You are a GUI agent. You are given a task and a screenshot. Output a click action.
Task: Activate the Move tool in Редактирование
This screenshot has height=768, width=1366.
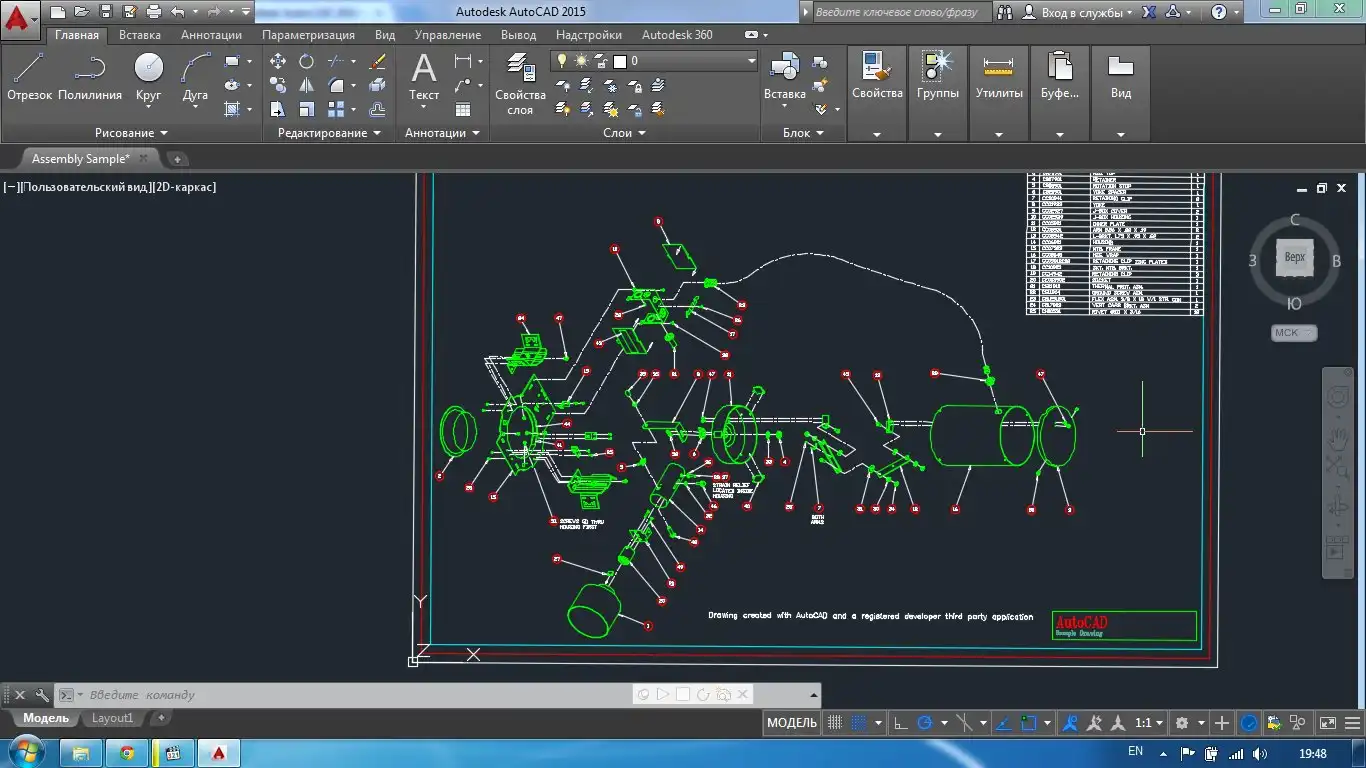(278, 62)
